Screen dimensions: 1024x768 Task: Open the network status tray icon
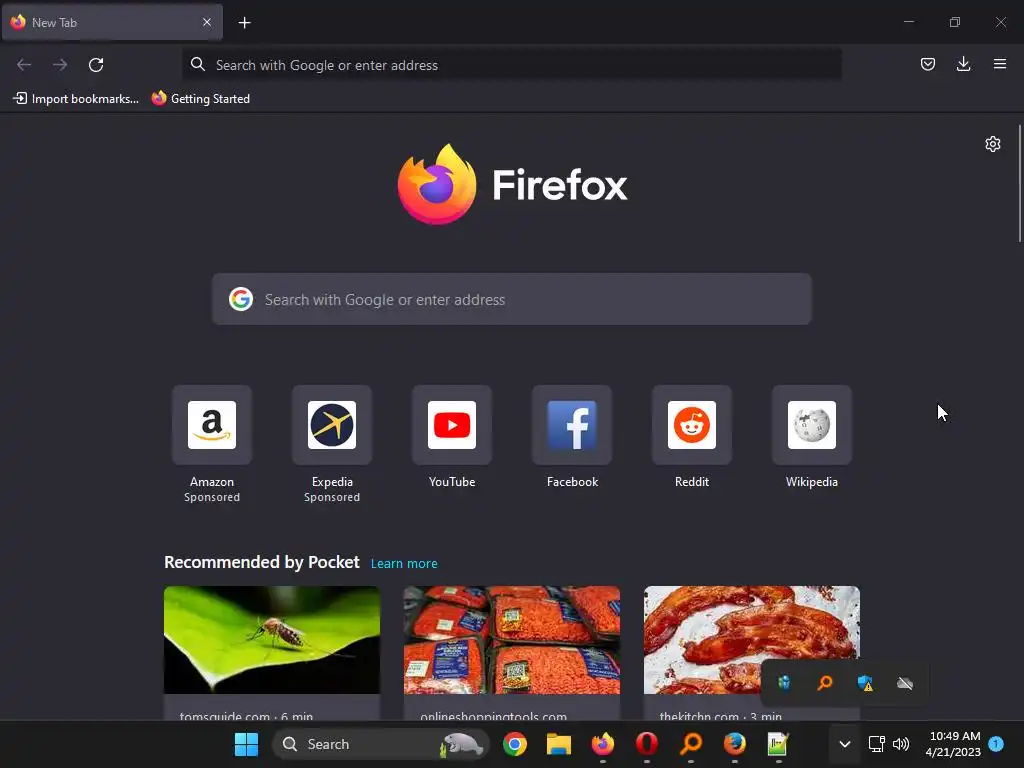(x=876, y=744)
